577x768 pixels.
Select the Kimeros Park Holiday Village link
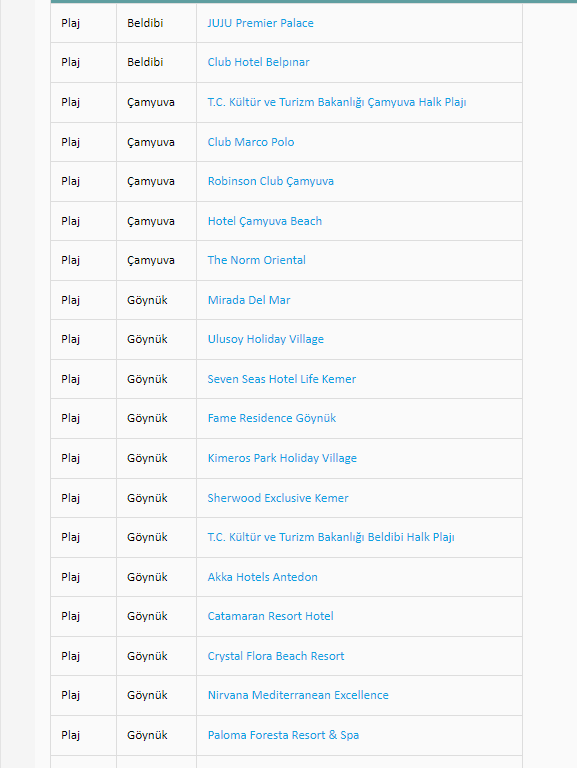pos(282,458)
